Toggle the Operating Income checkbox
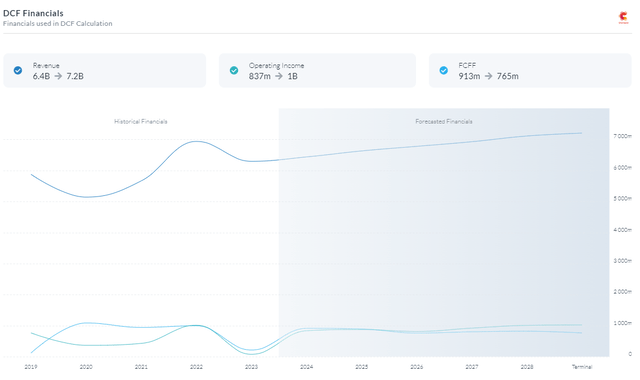640x380 pixels. (234, 71)
